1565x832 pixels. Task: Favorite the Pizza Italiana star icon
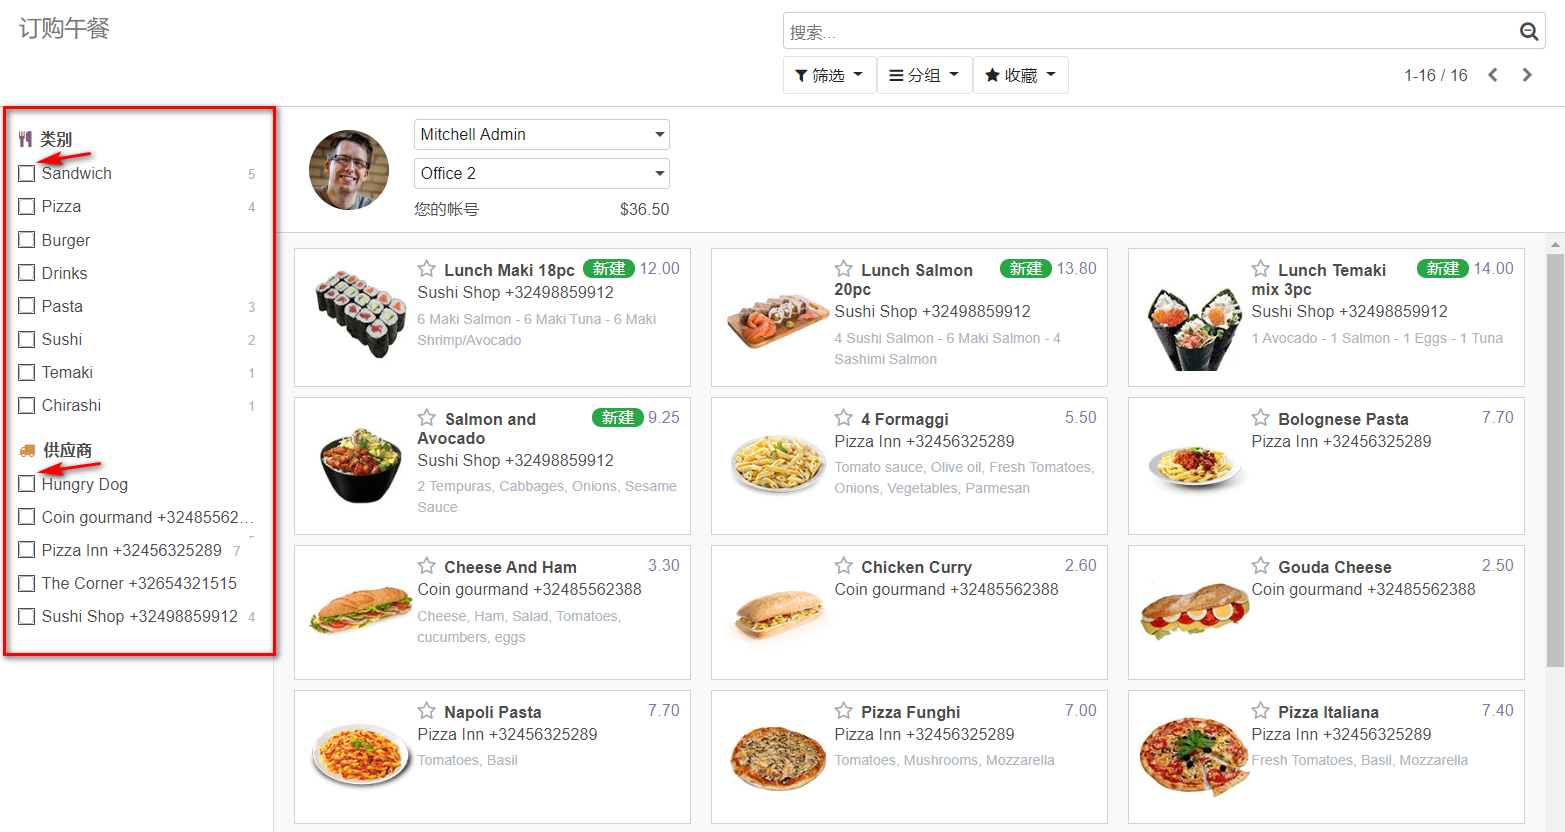click(x=1261, y=711)
